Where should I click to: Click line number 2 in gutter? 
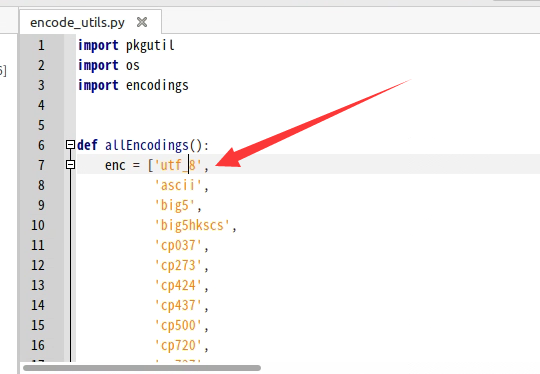(x=41, y=65)
